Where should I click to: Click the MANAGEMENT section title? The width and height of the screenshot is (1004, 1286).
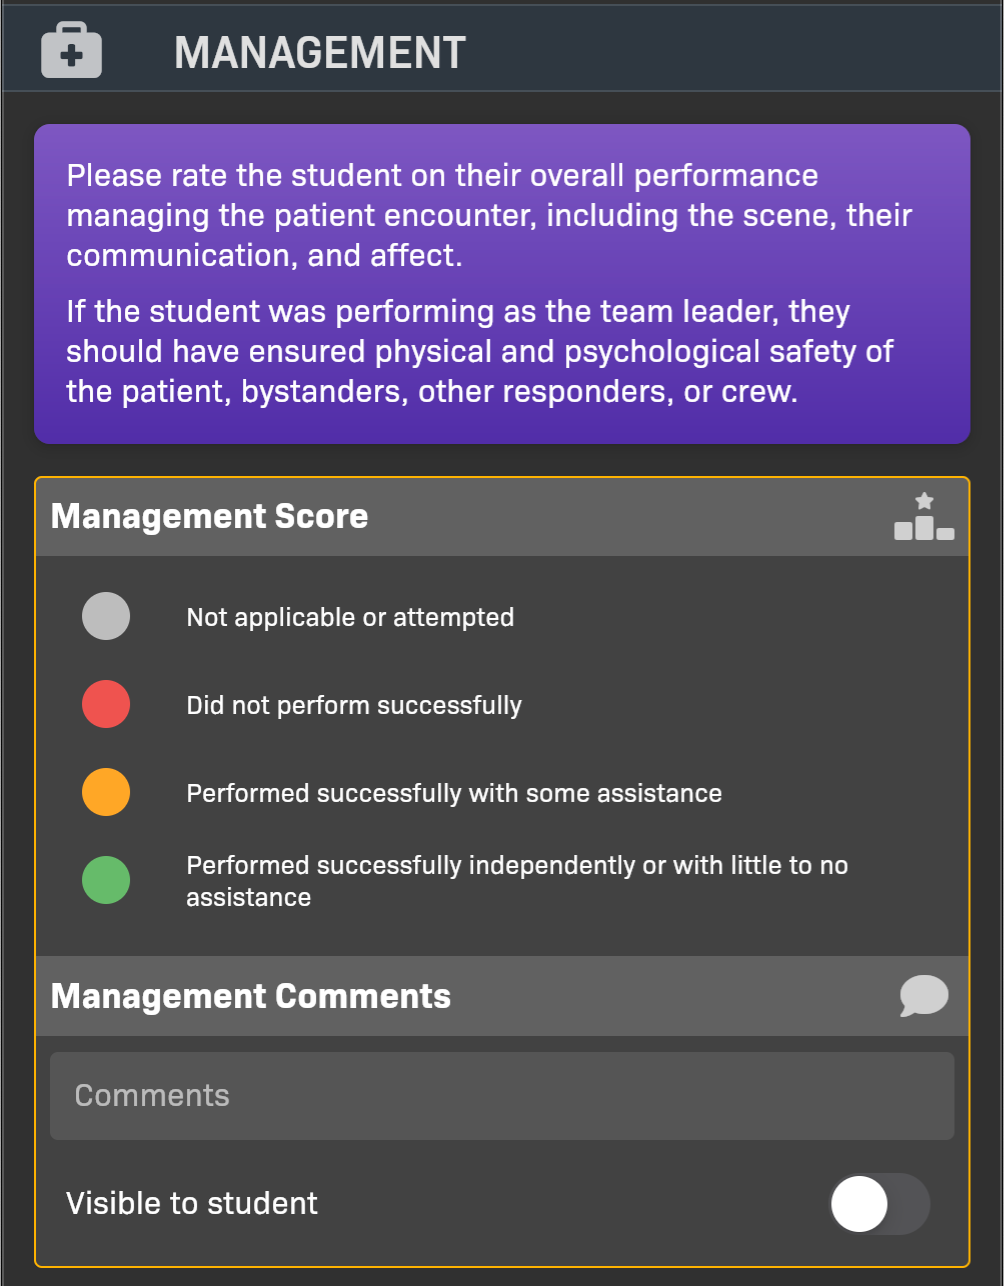point(320,52)
